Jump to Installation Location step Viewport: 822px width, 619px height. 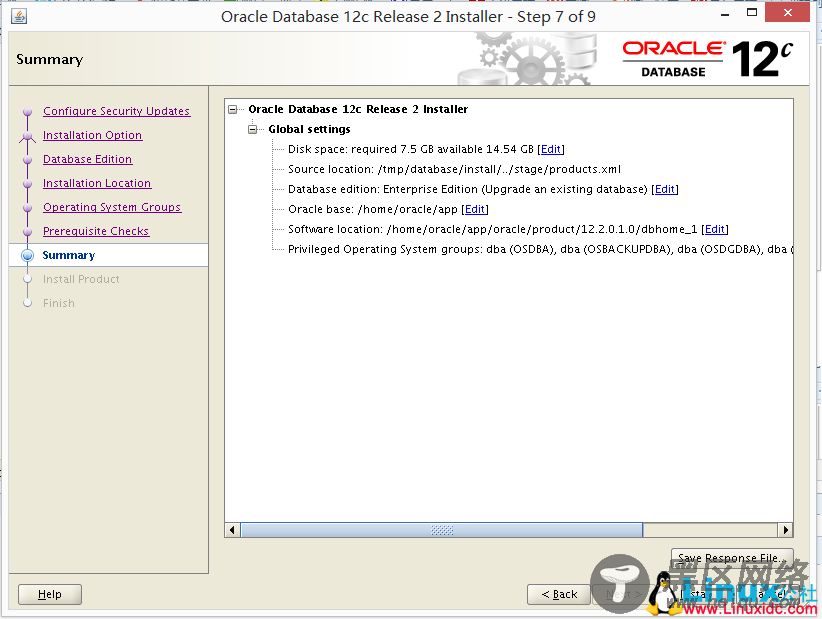(97, 183)
